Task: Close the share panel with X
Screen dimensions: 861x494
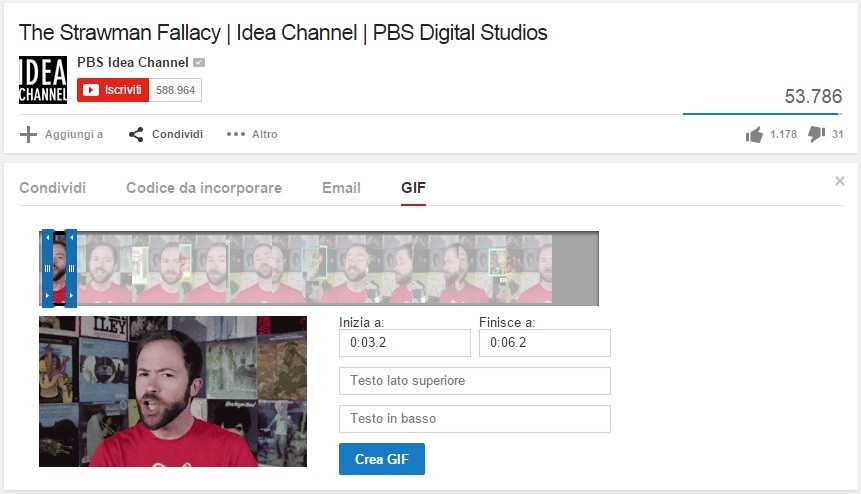Action: 840,181
